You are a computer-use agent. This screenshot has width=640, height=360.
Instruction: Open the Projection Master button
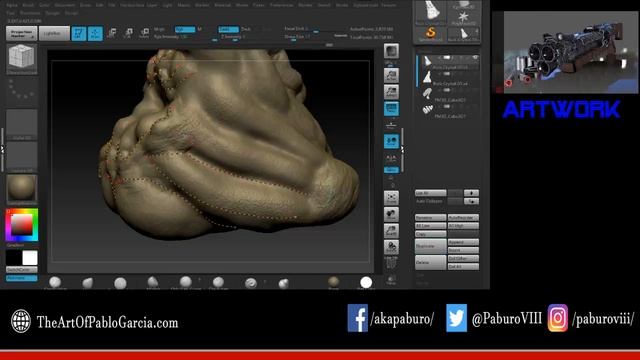22,33
